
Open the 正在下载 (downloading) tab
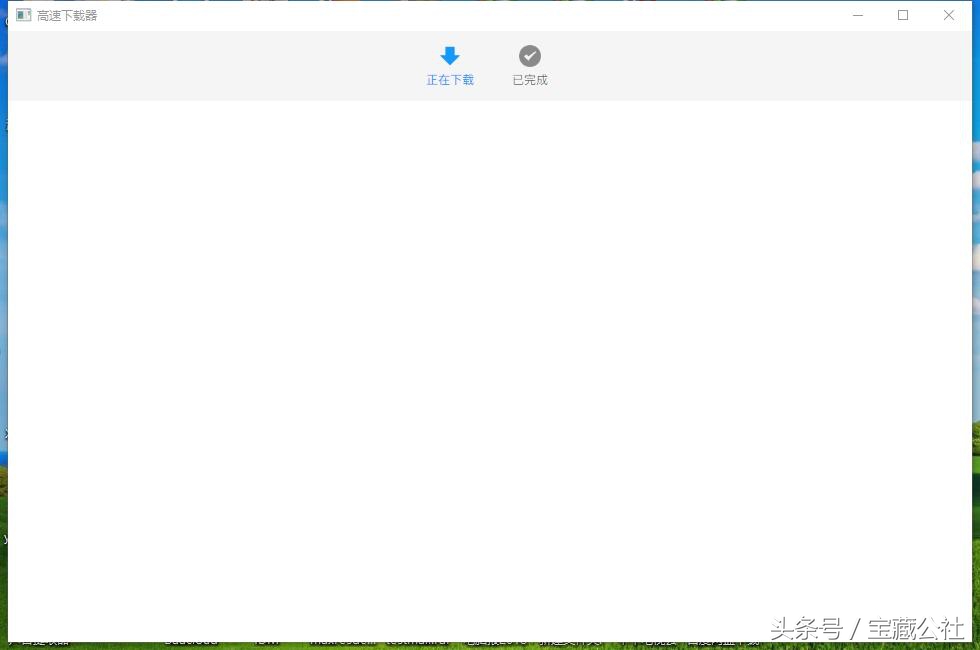tap(450, 66)
